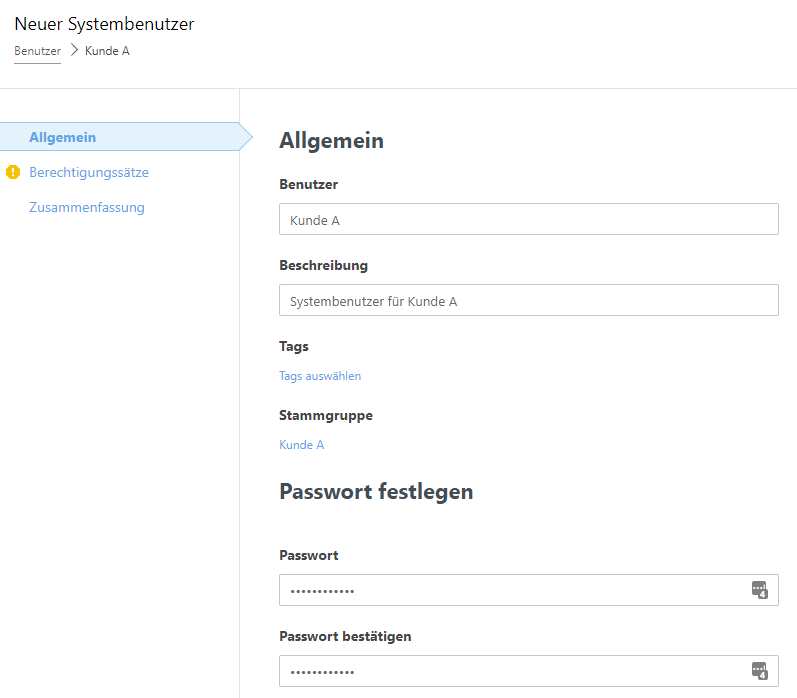Click password manager icon in Passwort field
Viewport: 797px width, 698px height.
point(760,589)
